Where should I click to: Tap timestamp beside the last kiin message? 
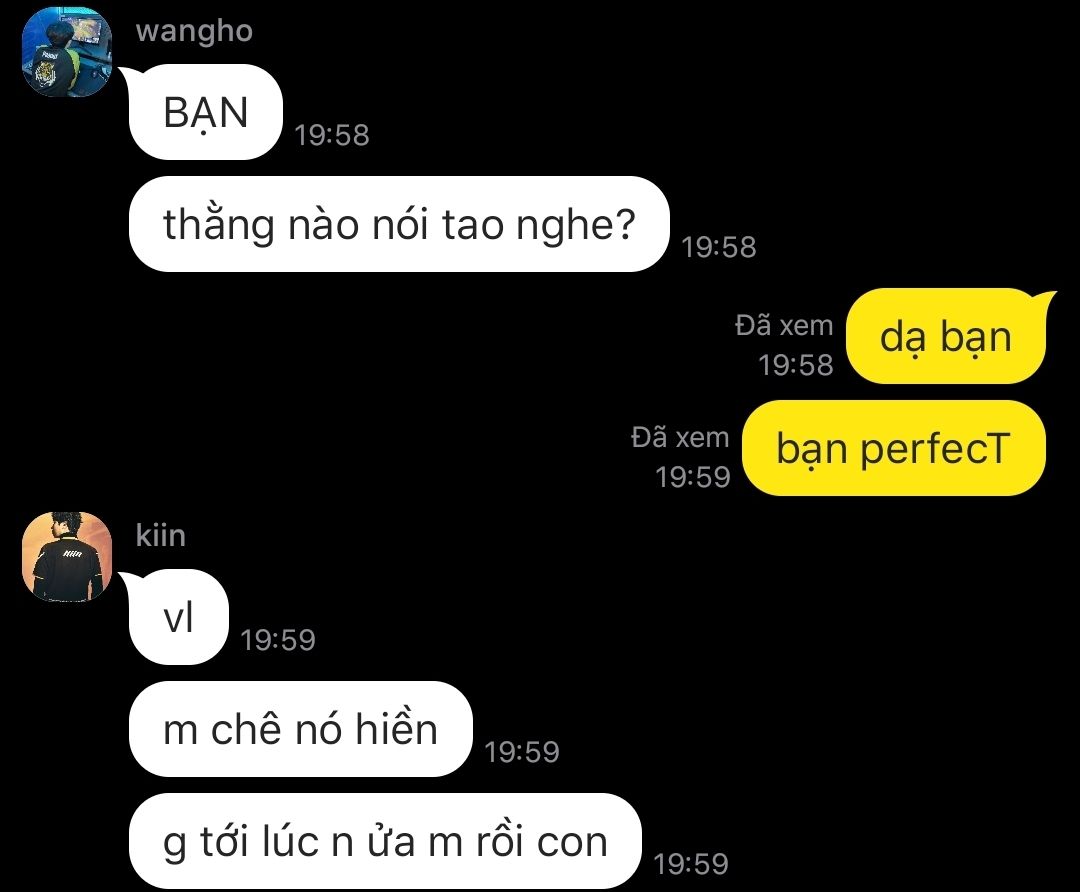[691, 864]
